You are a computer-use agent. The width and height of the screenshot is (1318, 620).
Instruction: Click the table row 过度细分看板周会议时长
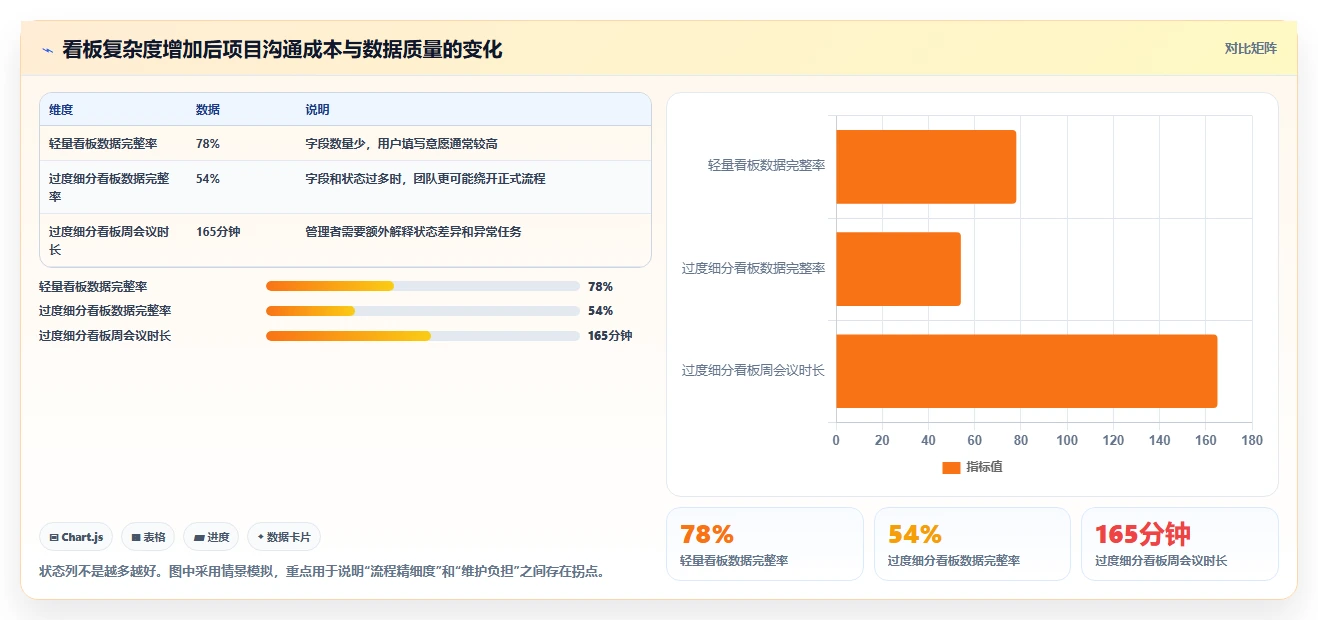345,240
